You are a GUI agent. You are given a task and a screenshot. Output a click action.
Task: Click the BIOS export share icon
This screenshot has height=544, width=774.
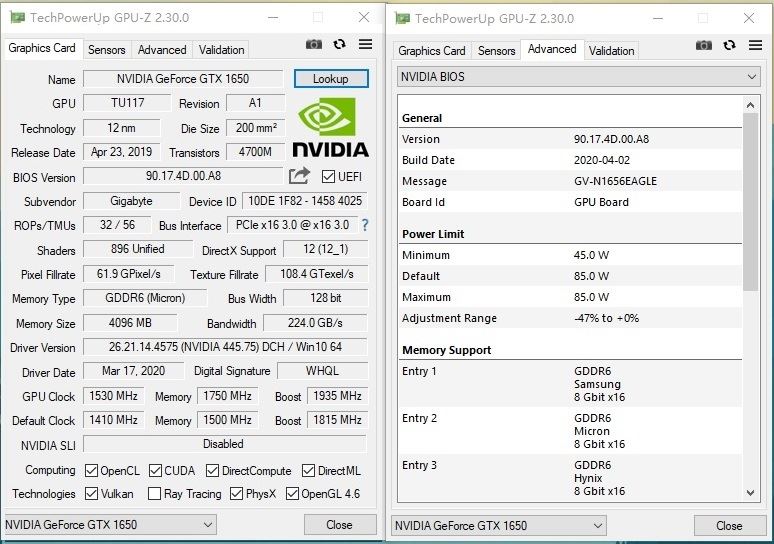[x=299, y=176]
